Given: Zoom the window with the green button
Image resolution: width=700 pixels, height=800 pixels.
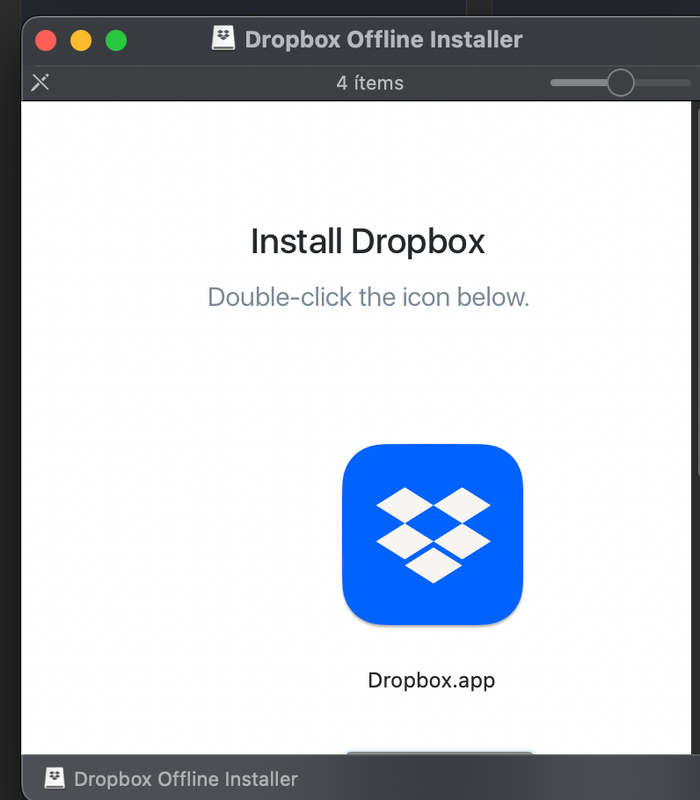Looking at the screenshot, I should pyautogui.click(x=116, y=40).
